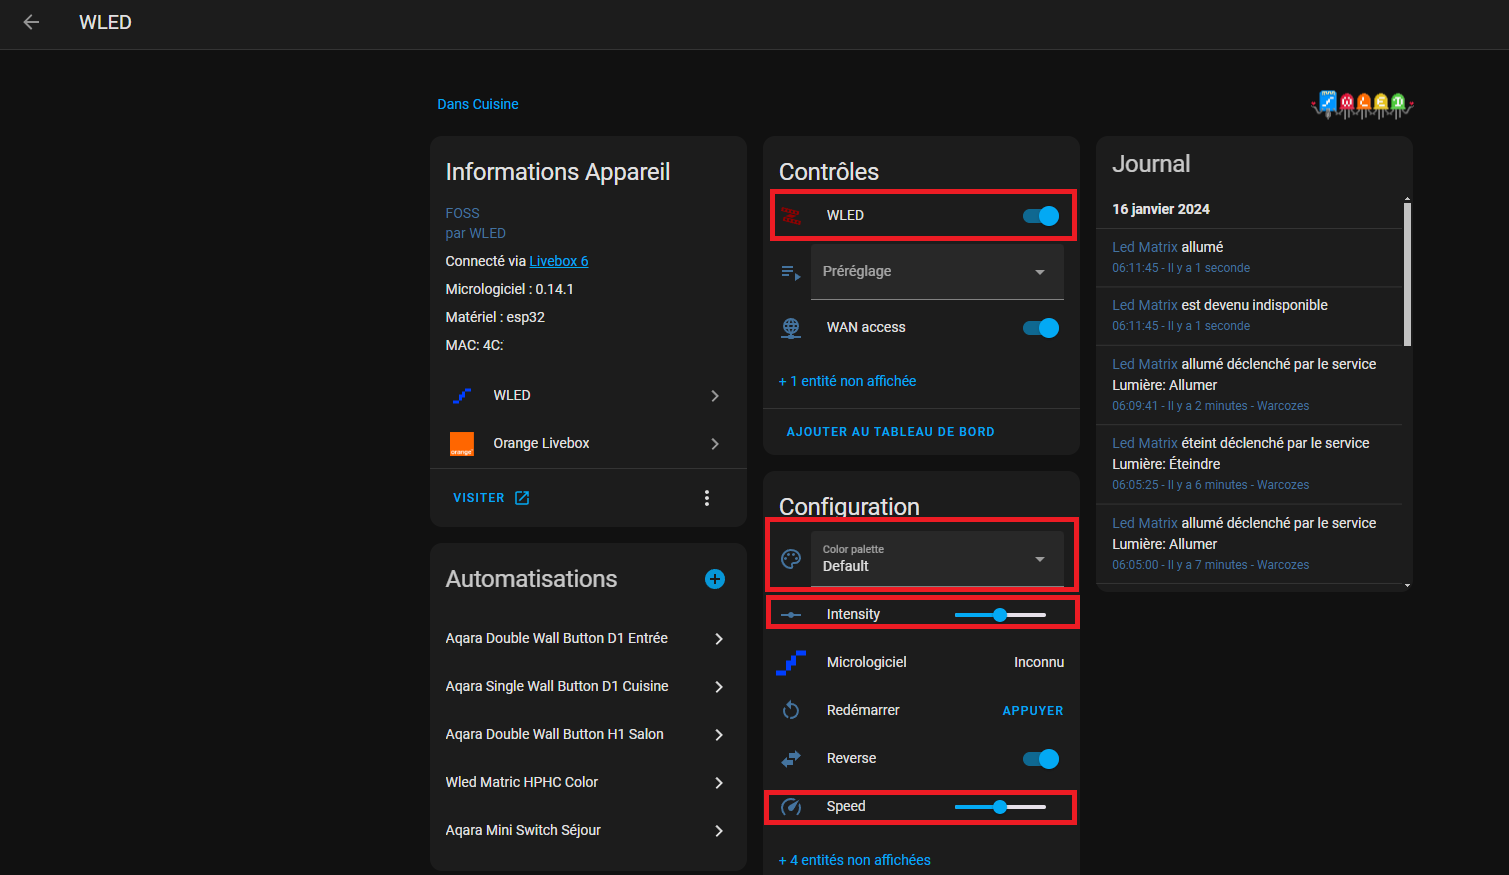Click the WAN access globe icon
This screenshot has height=875, width=1509.
point(791,327)
